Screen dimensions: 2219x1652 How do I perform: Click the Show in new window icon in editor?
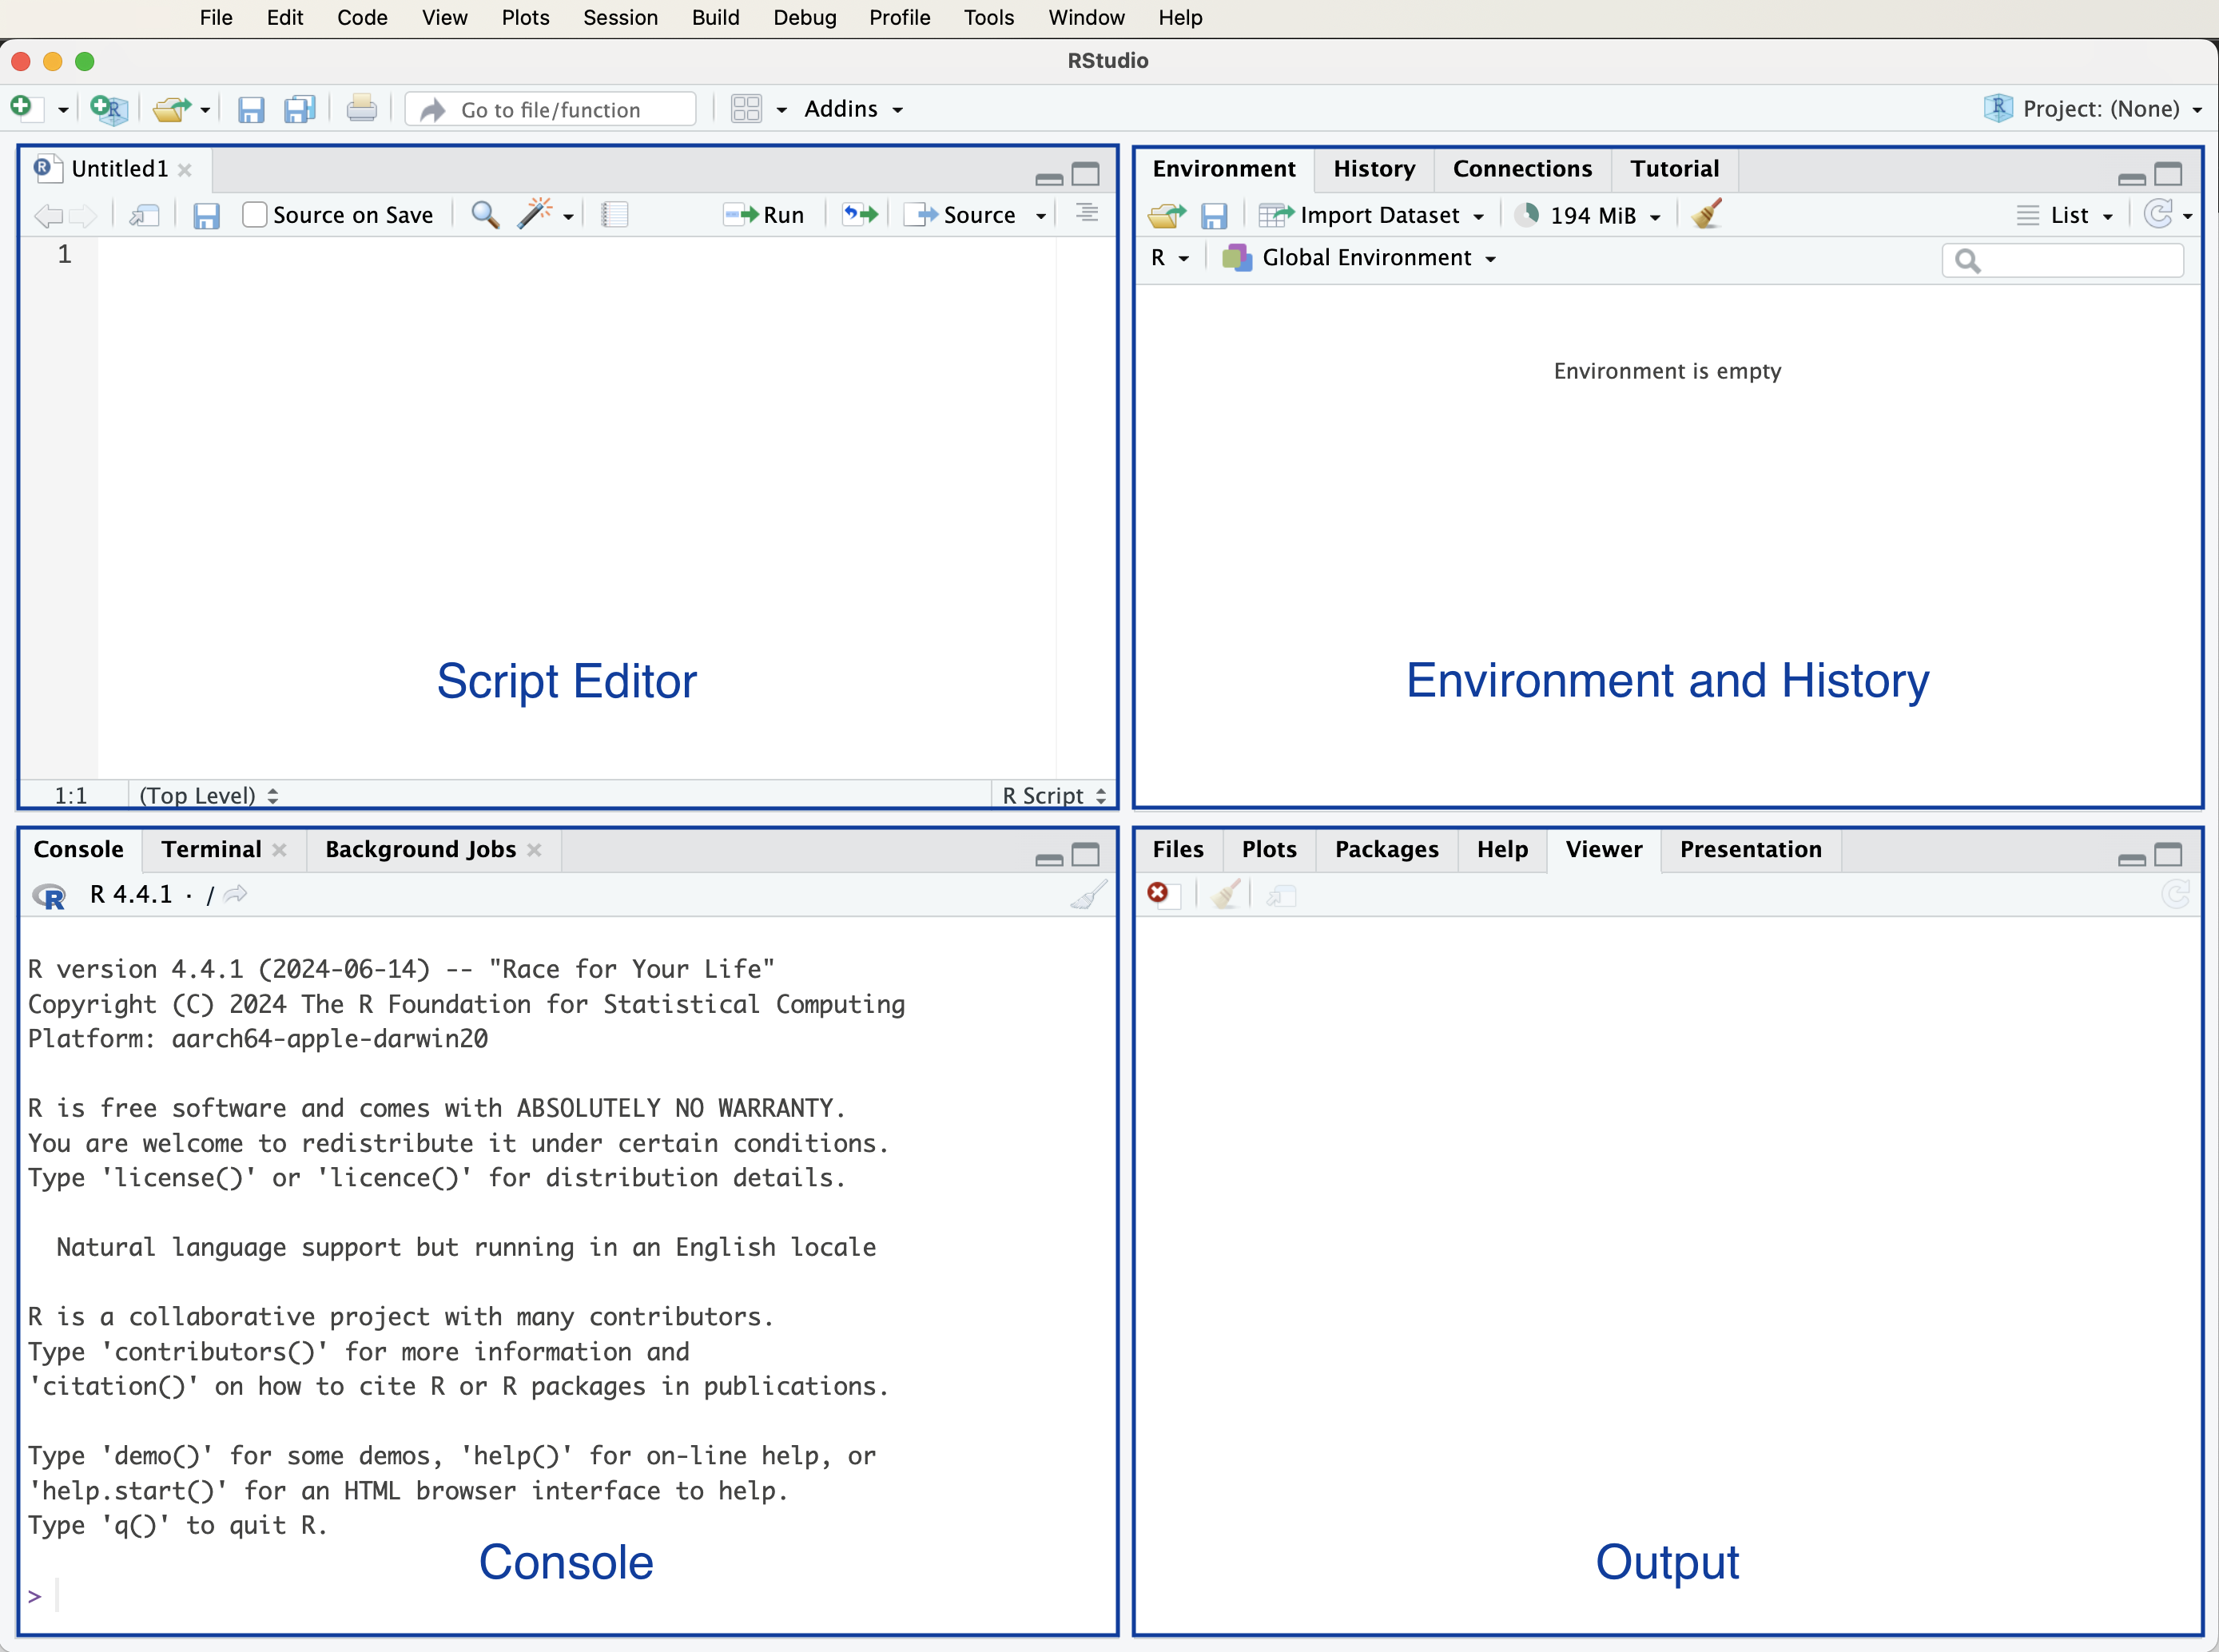[x=145, y=215]
